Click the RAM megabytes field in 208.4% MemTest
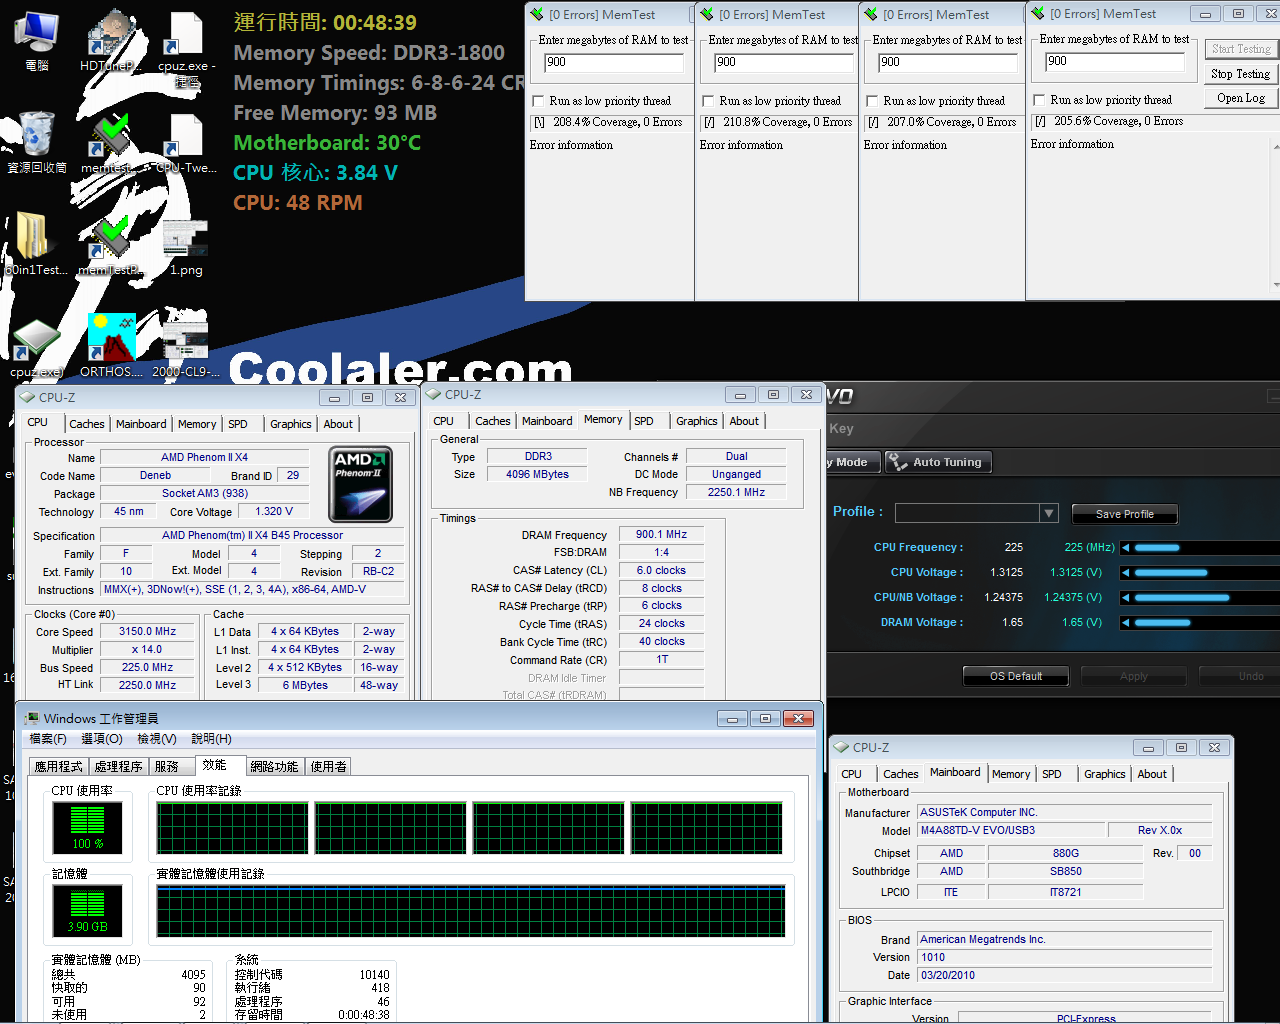 [614, 62]
